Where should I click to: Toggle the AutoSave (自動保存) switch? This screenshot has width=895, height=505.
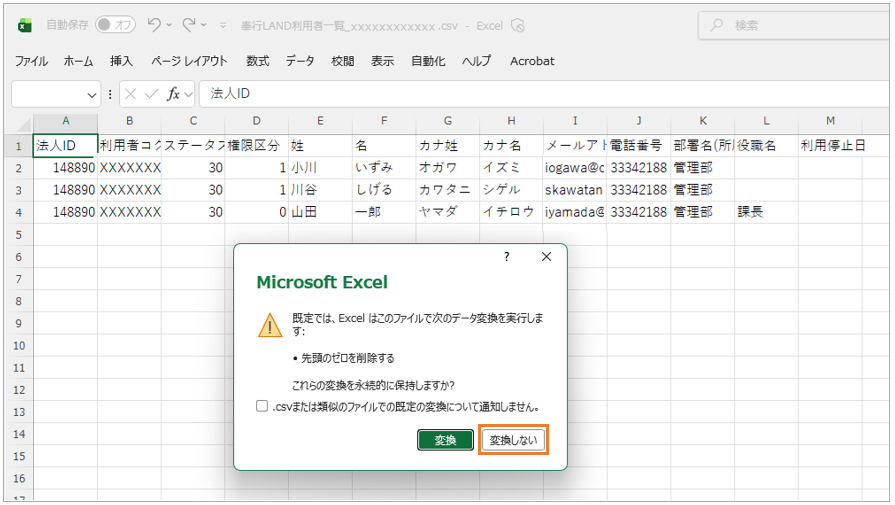pos(115,25)
